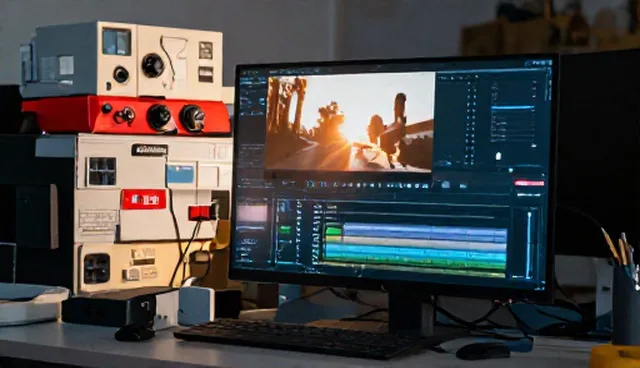Toggle the bottom checkbox in the right panel column

point(470,162)
